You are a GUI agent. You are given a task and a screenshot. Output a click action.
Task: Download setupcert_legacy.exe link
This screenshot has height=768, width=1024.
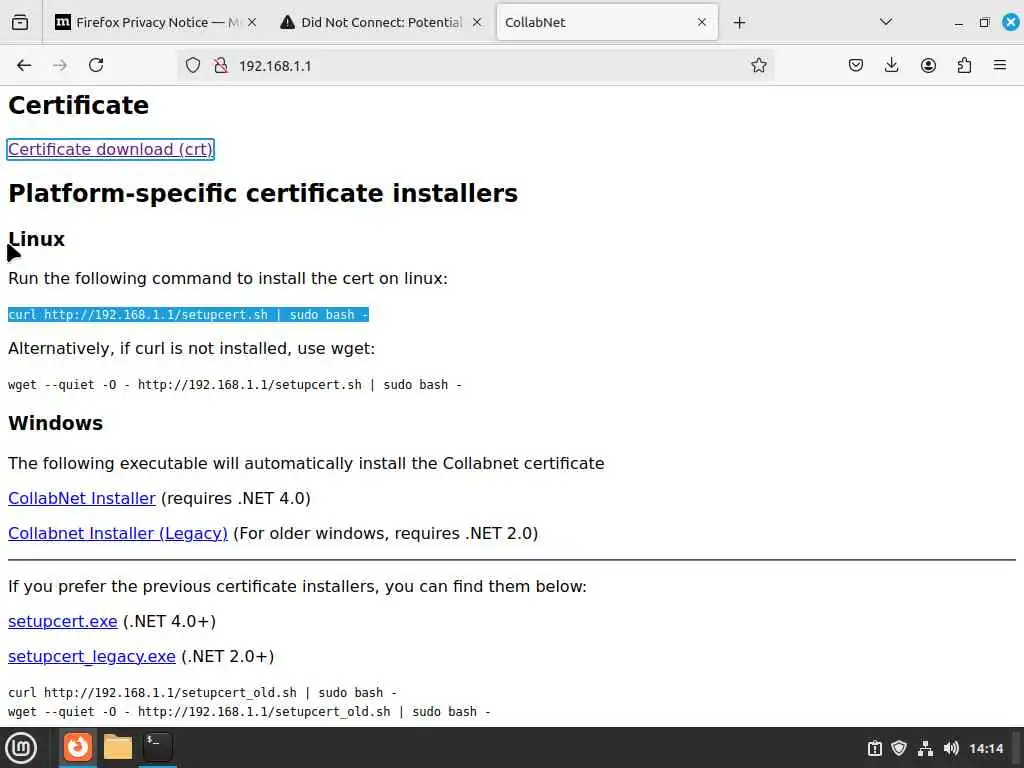[91, 656]
